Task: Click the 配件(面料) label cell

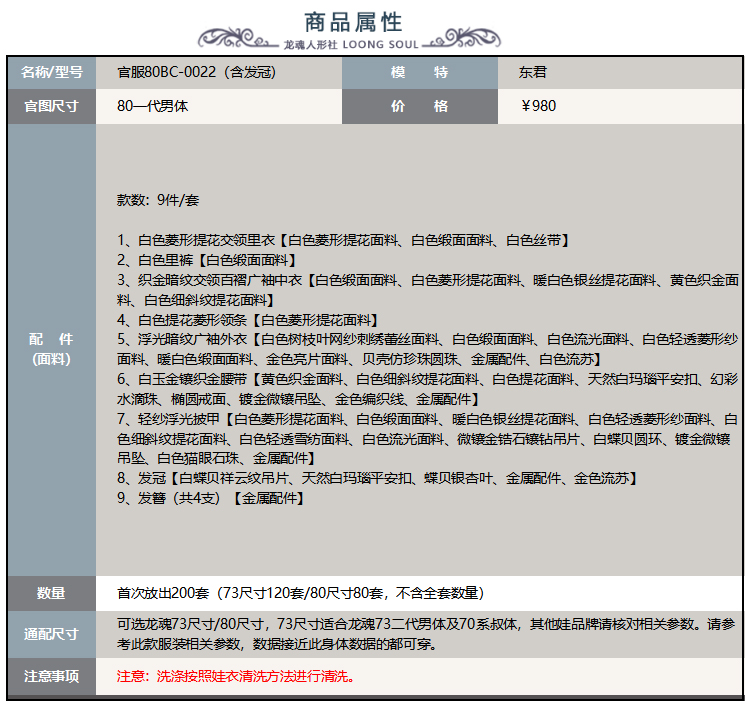Action: (52, 350)
